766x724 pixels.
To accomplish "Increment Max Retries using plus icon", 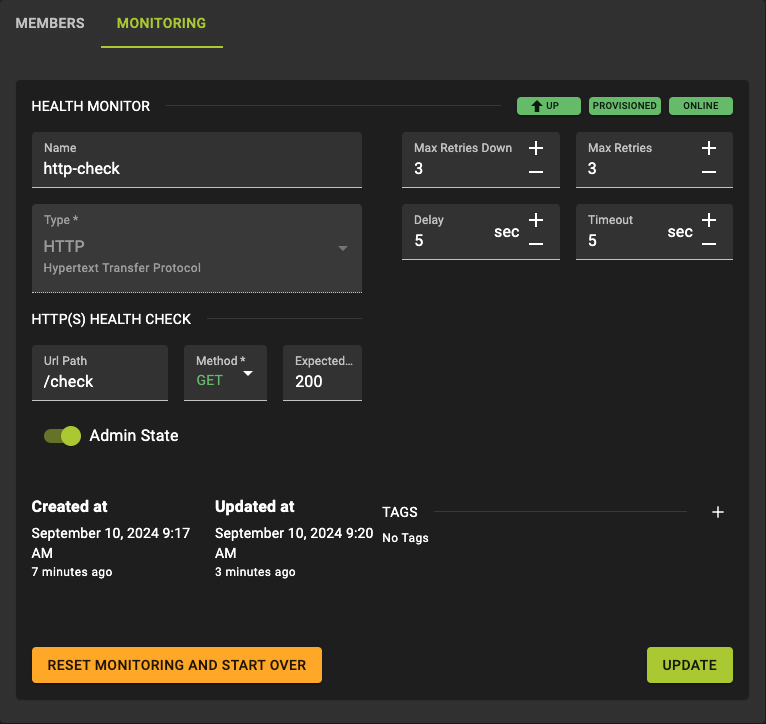I will [x=709, y=148].
